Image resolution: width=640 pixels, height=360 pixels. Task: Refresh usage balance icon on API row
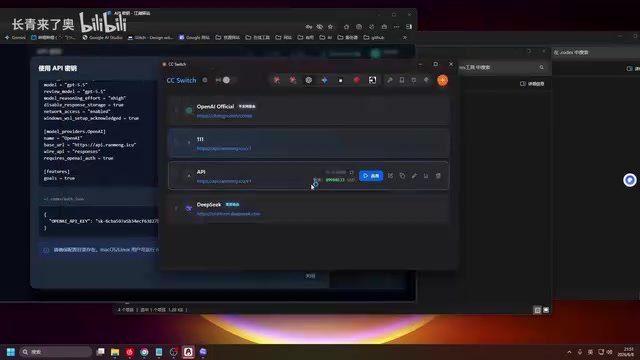coord(351,172)
